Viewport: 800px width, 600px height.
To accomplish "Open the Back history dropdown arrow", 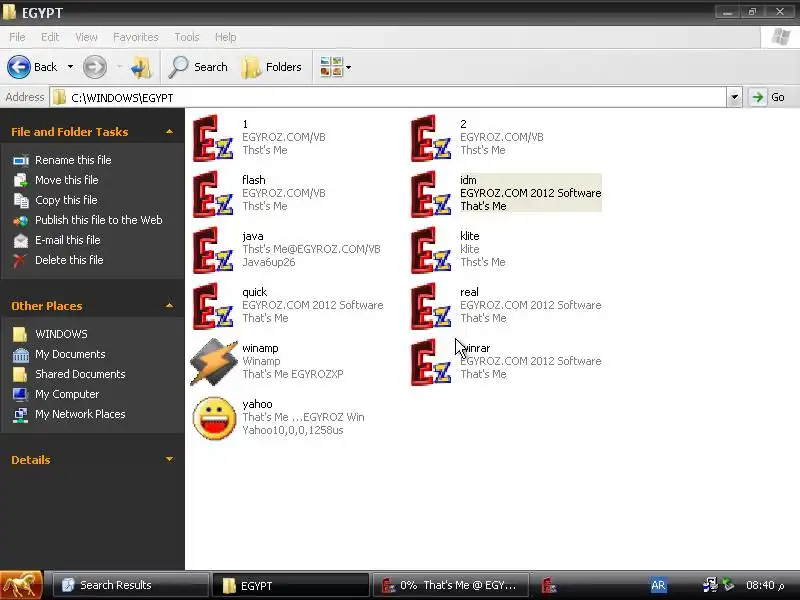I will click(70, 67).
